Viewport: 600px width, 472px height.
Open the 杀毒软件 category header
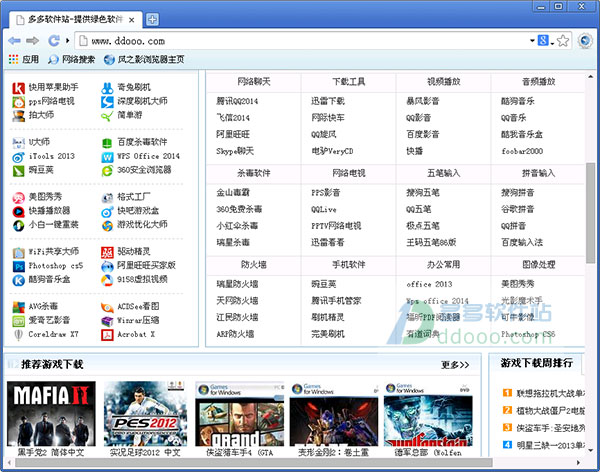click(253, 173)
